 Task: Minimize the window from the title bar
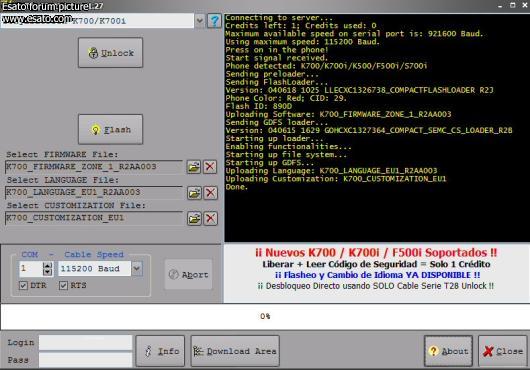coord(500,5)
